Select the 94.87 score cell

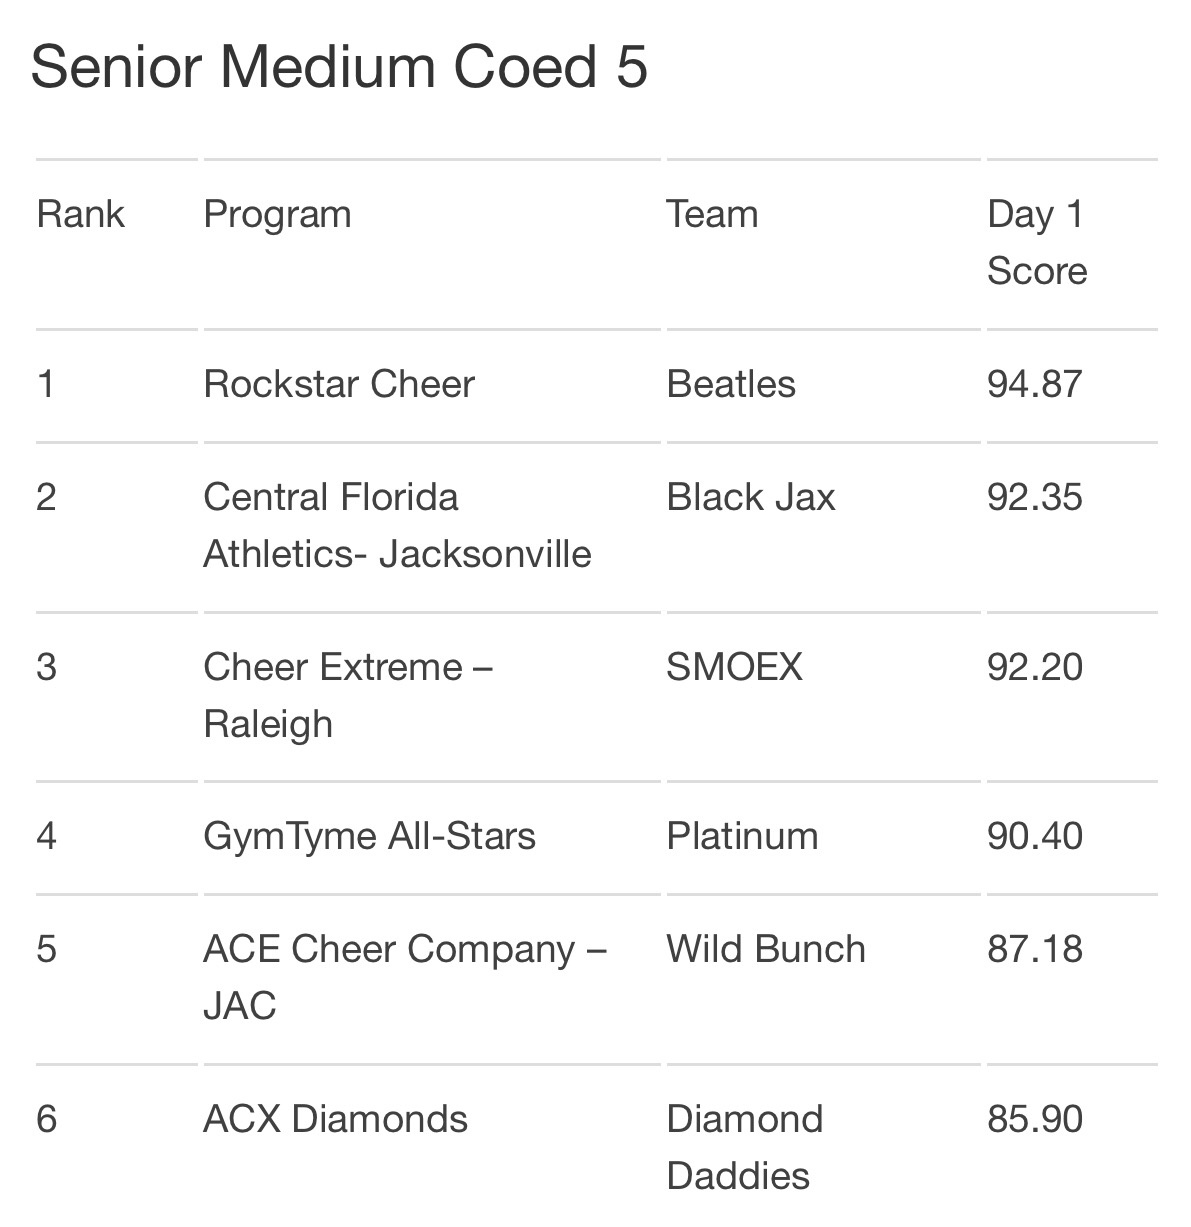[1035, 384]
